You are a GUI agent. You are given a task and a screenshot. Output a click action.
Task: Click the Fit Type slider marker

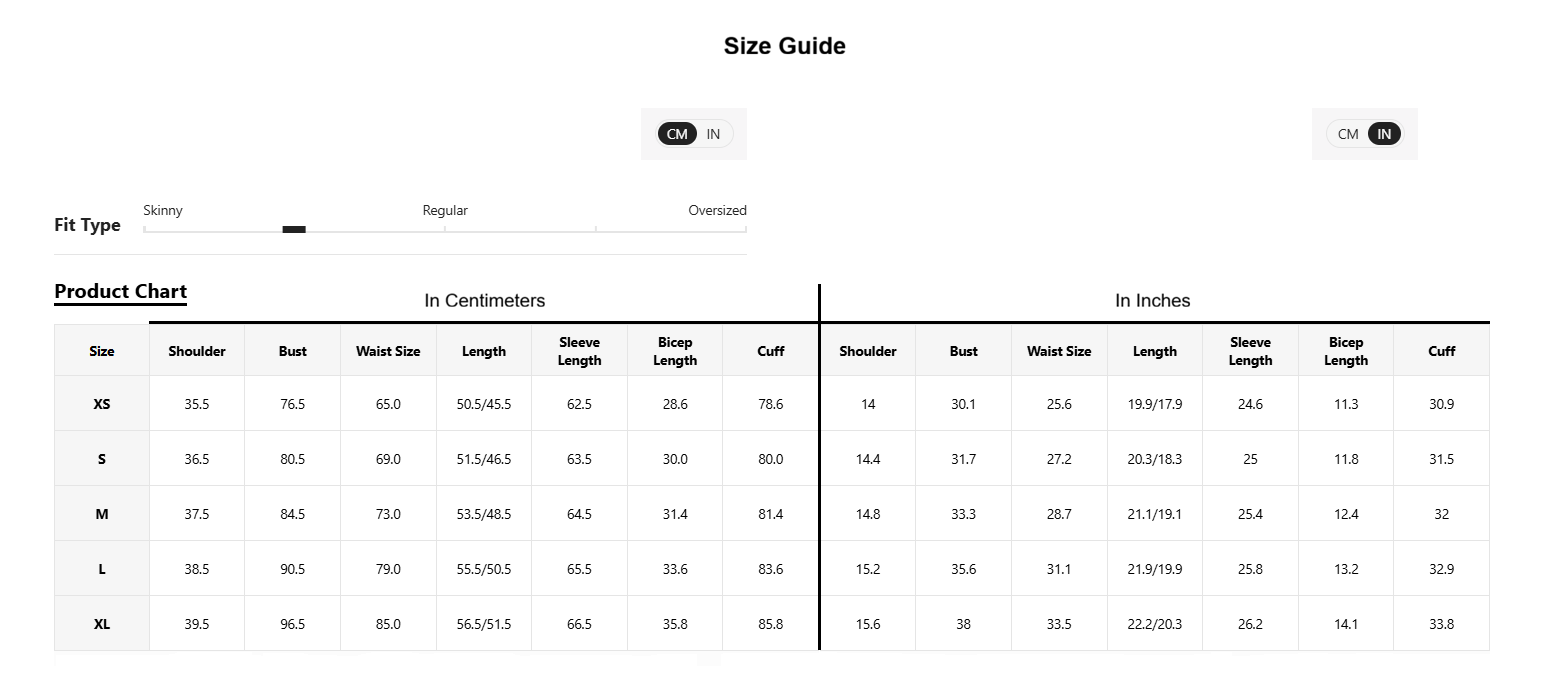[x=294, y=229]
